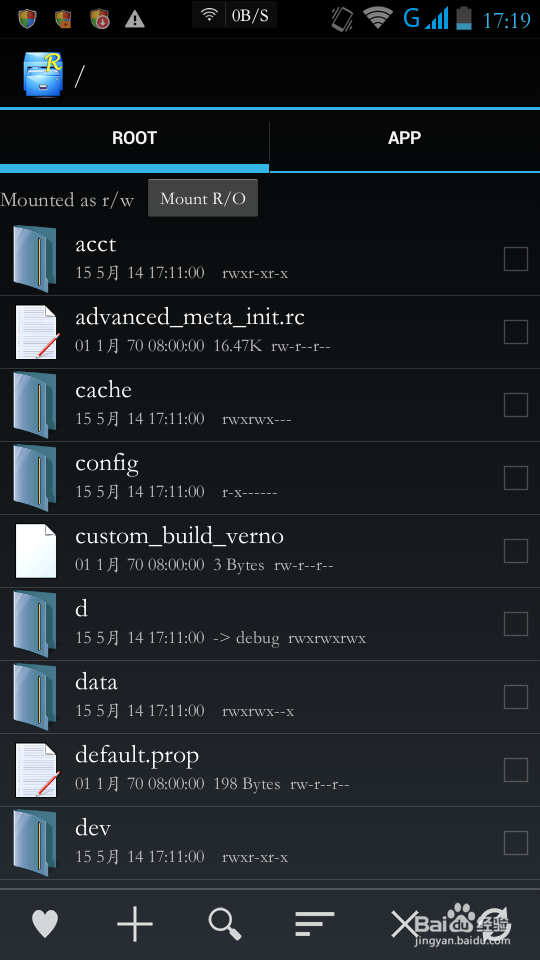Image resolution: width=540 pixels, height=960 pixels.
Task: Tap the Wi-Fi status bar icon
Action: (x=378, y=19)
